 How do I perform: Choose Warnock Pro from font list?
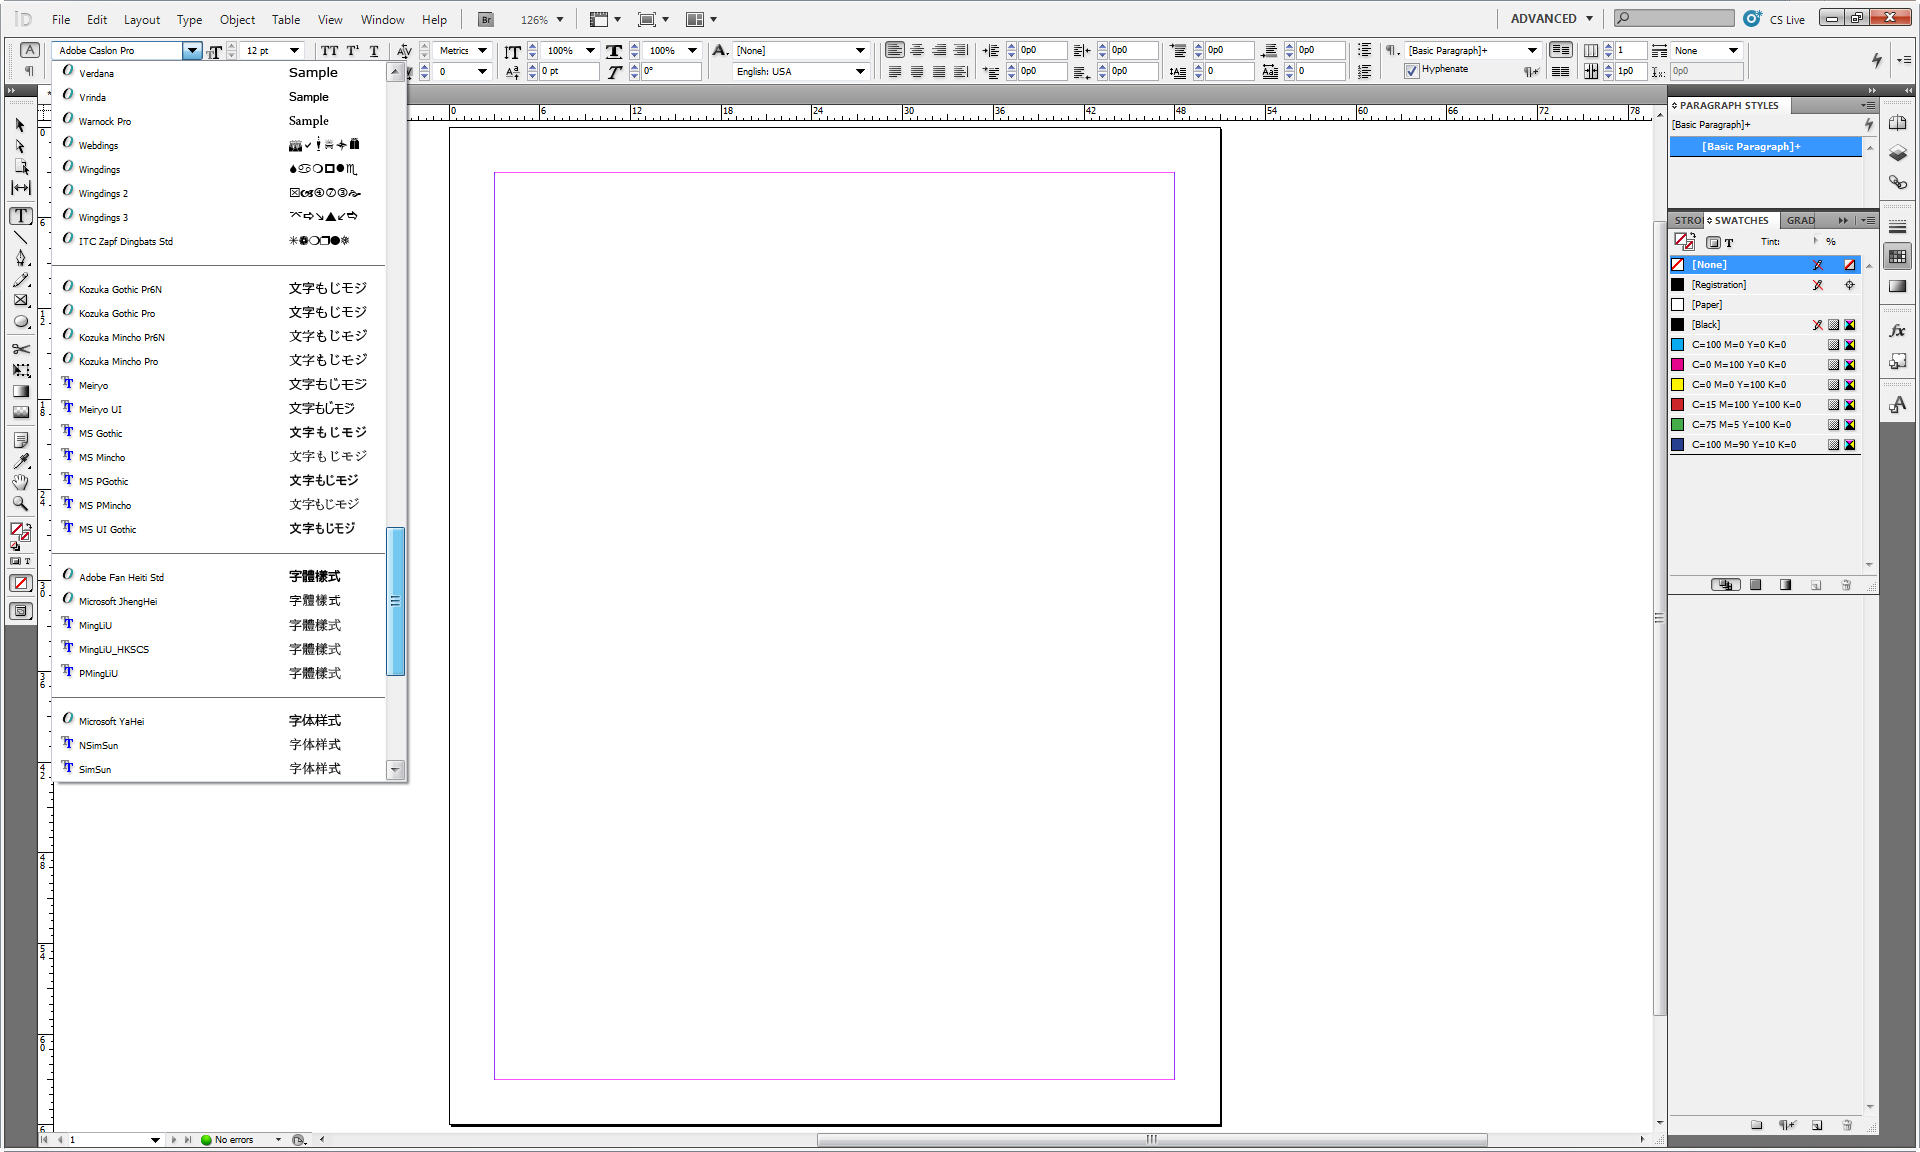(x=218, y=120)
